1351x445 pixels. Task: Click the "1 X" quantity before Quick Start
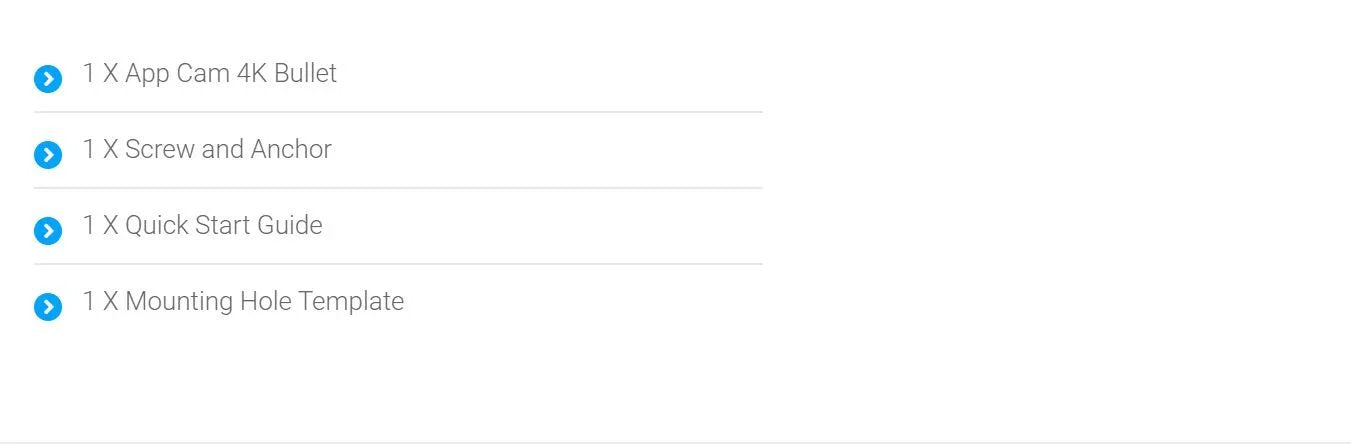100,225
